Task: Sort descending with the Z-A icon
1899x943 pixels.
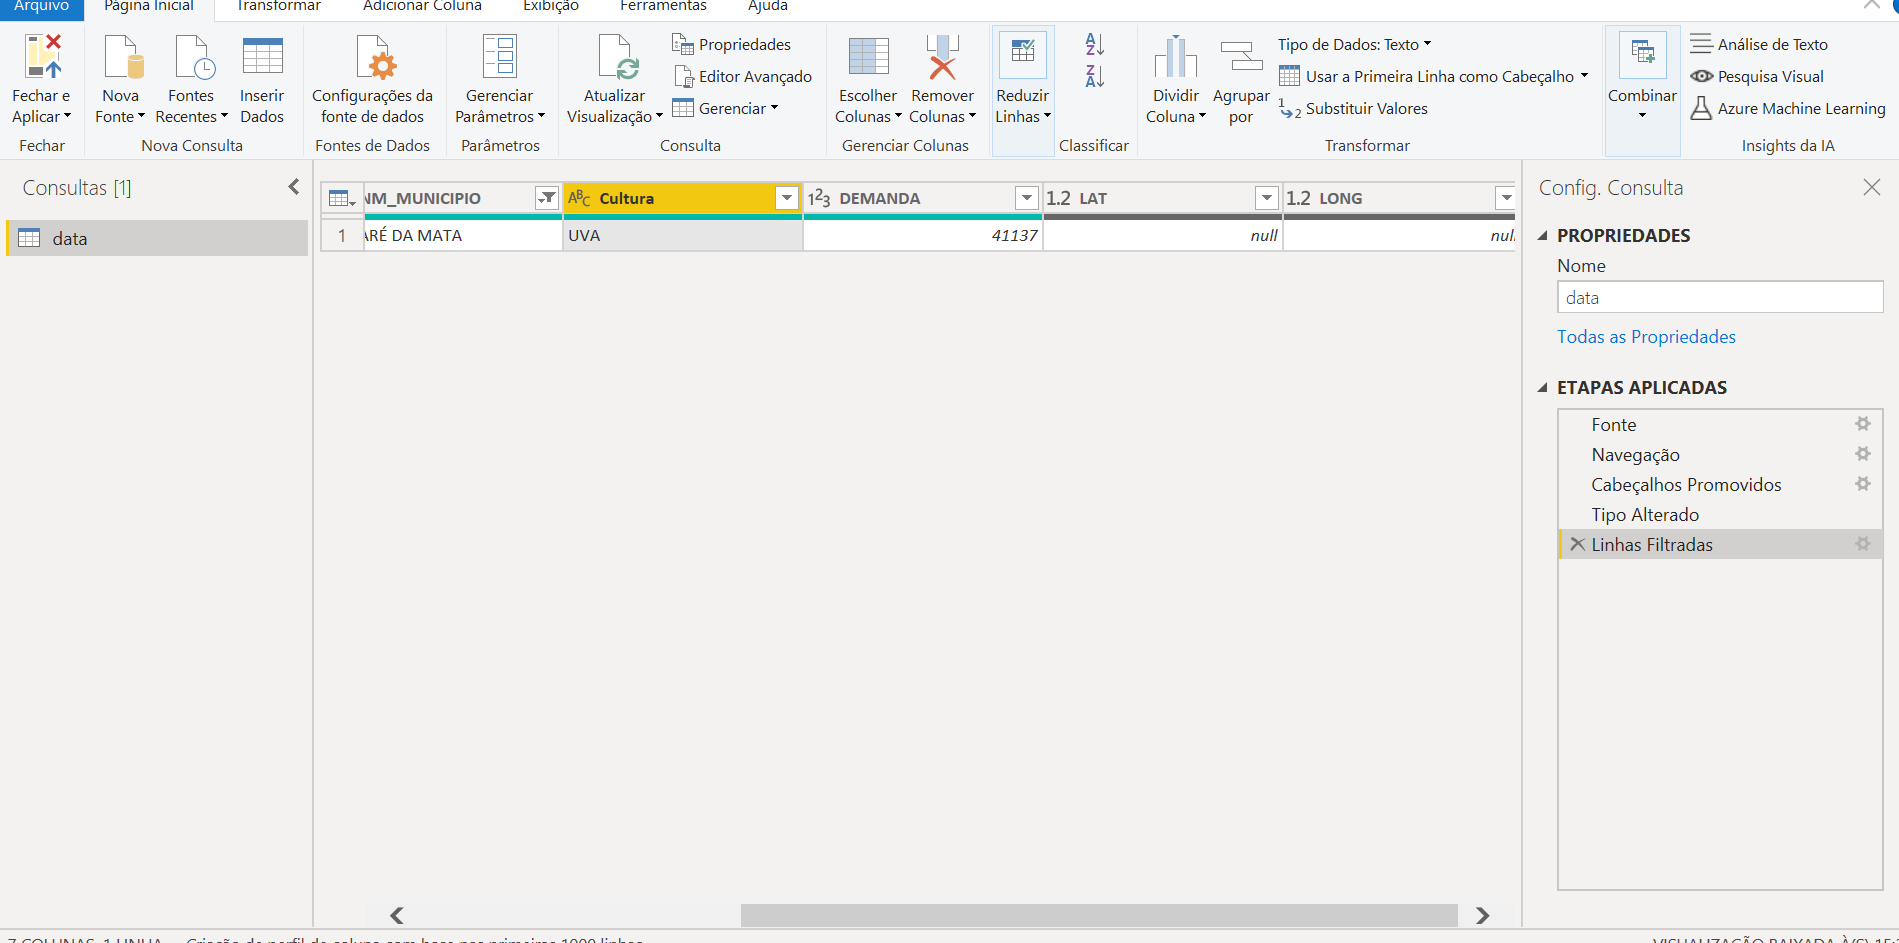Action: tap(1095, 76)
